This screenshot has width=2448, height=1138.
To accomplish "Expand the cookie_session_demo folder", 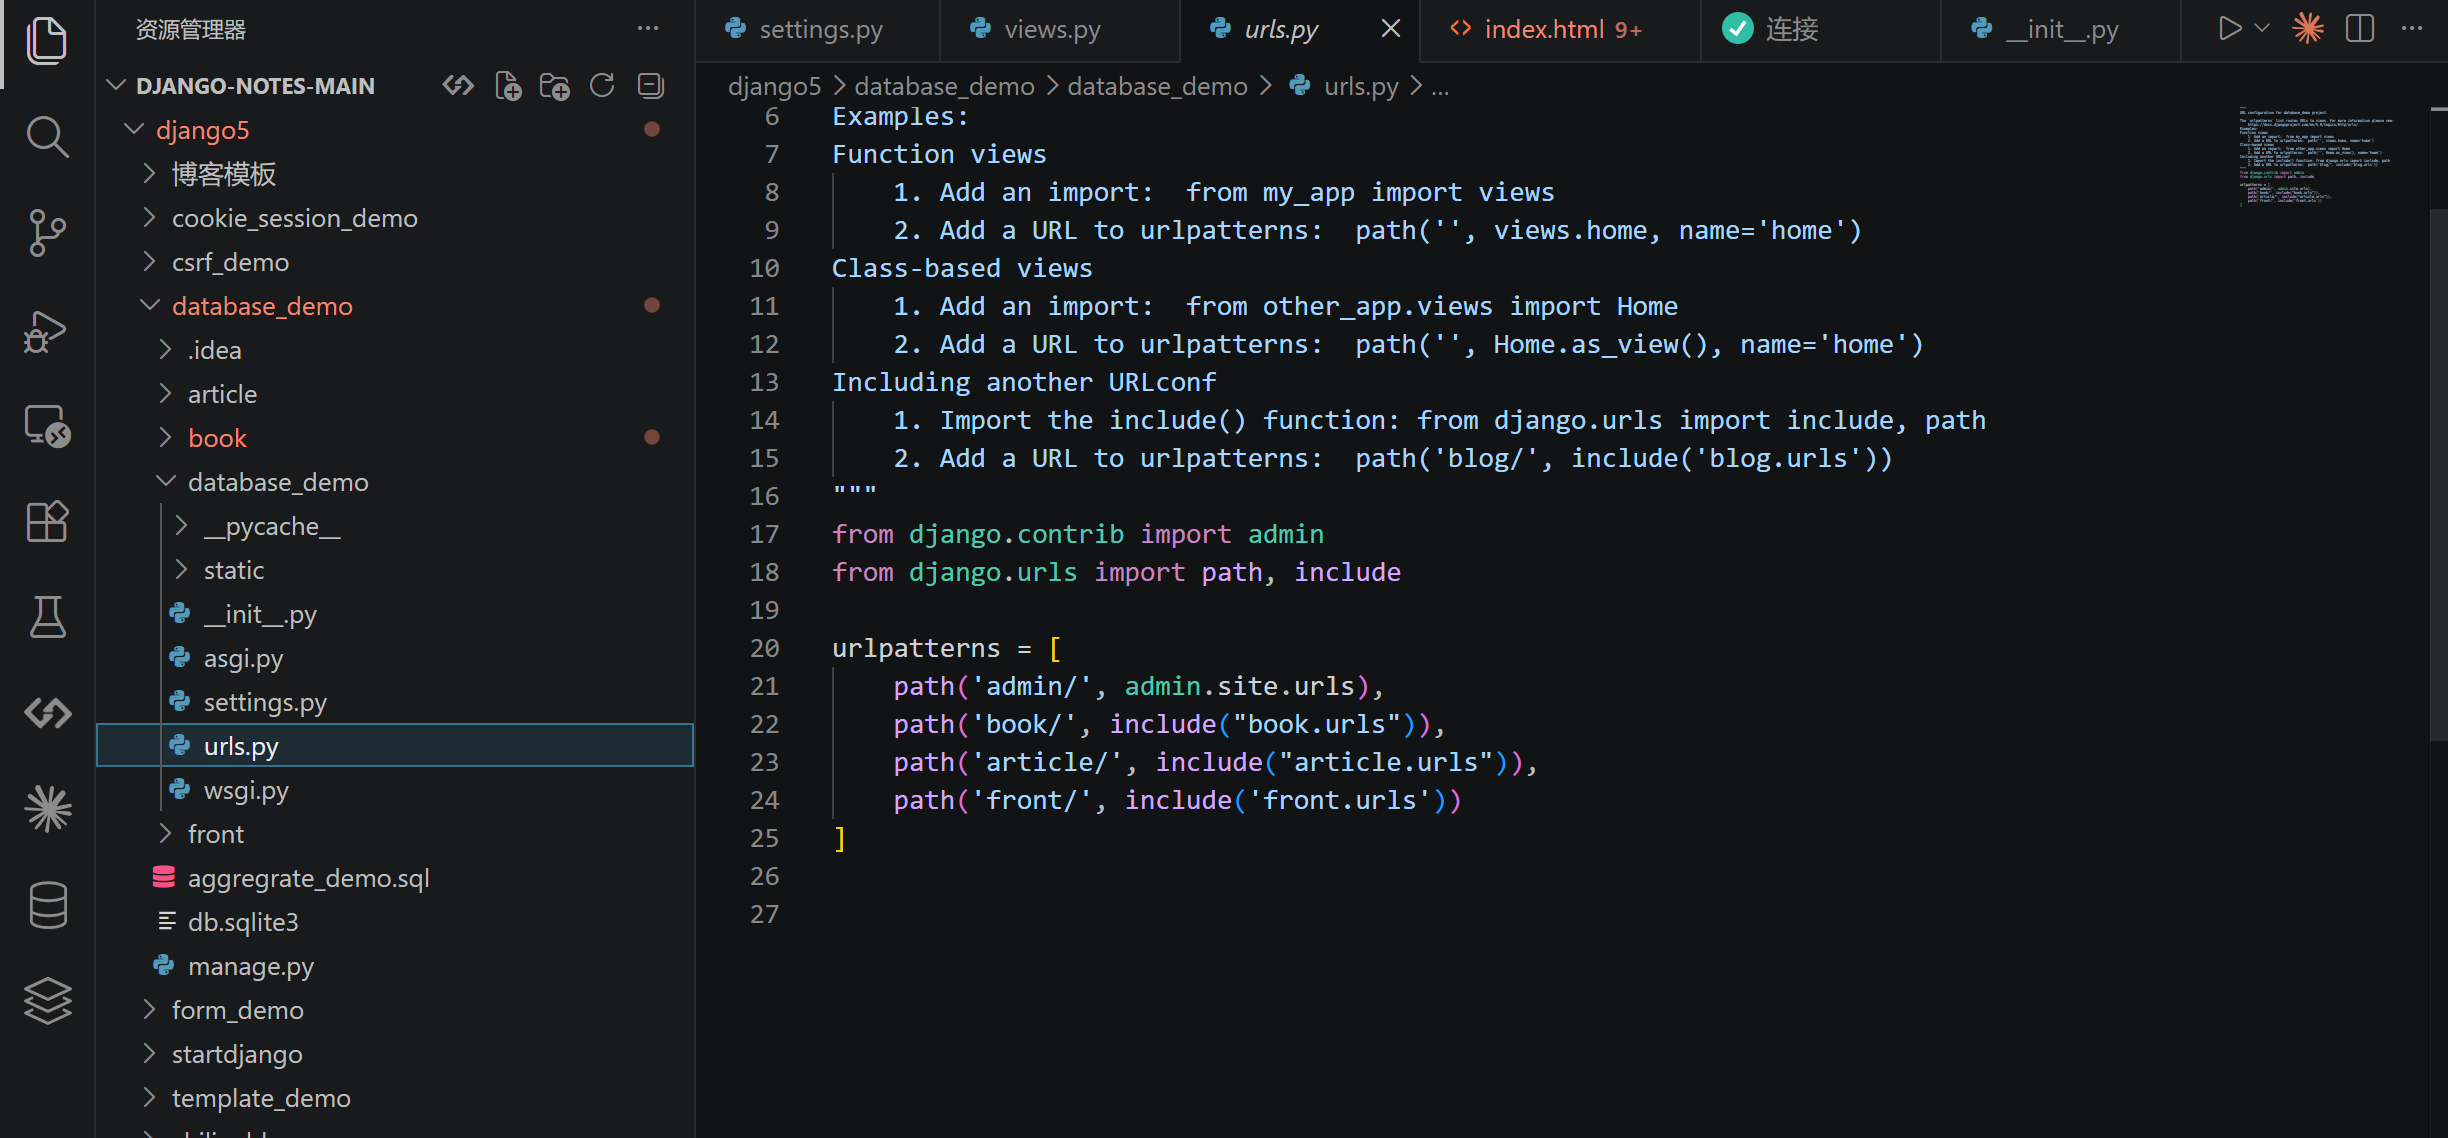I will click(x=294, y=218).
